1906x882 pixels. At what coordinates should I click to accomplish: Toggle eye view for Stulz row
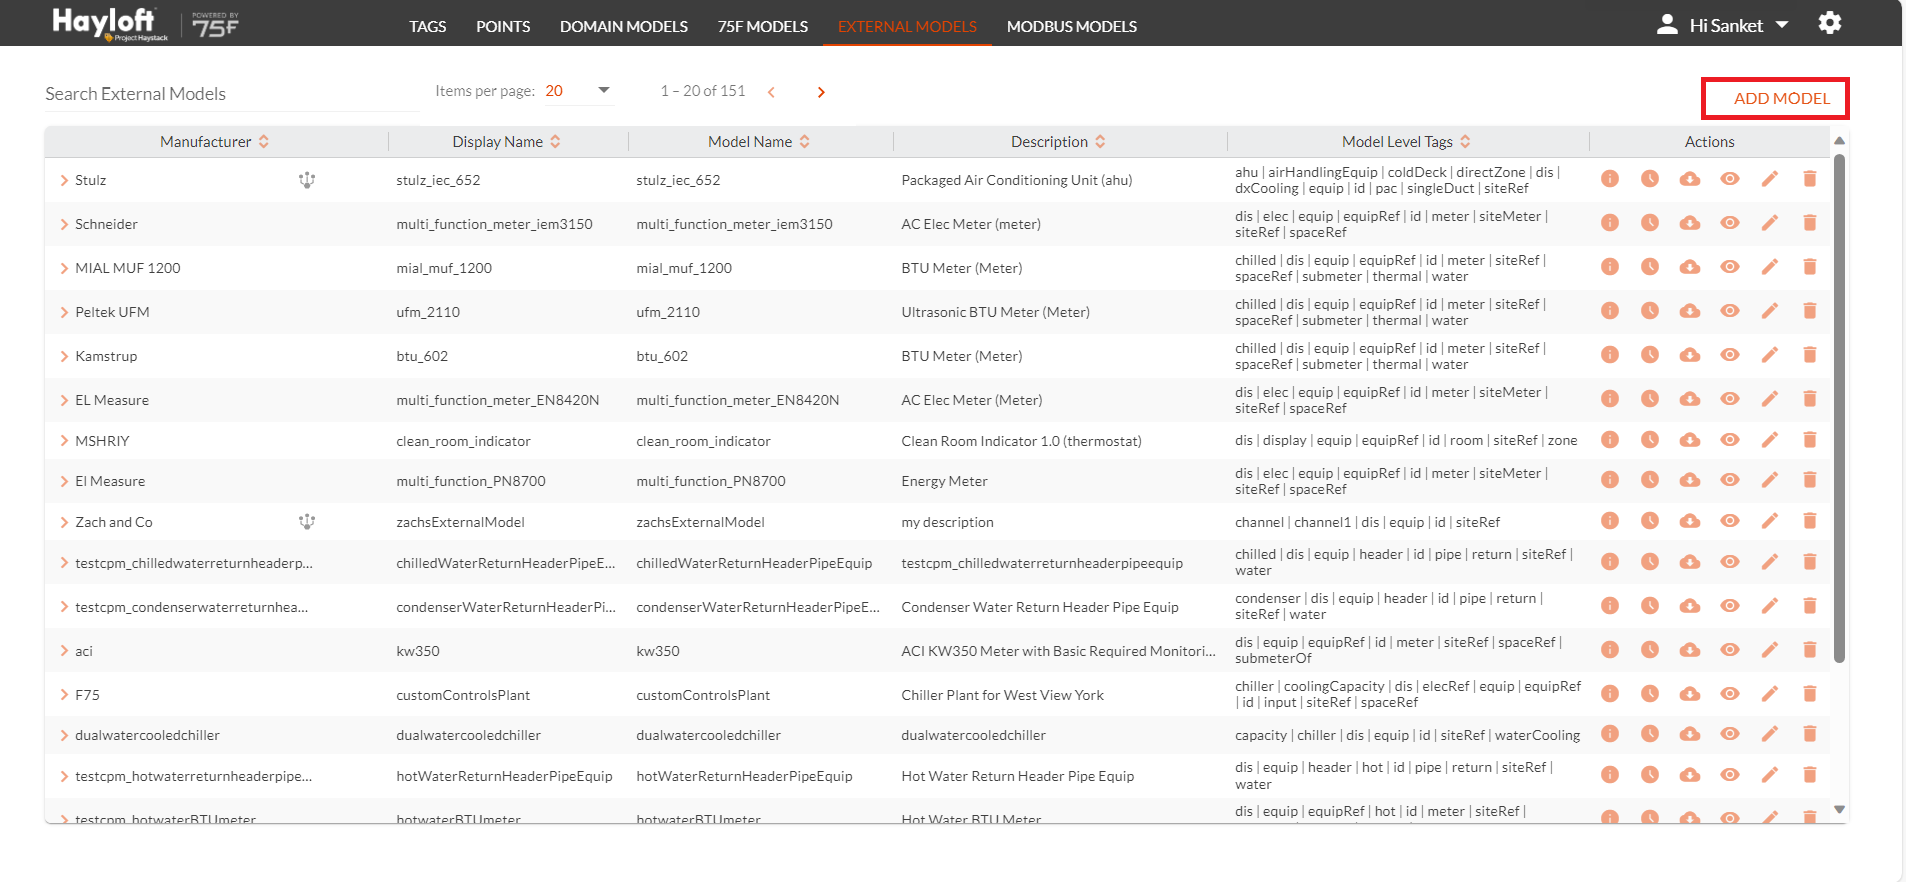pos(1730,179)
